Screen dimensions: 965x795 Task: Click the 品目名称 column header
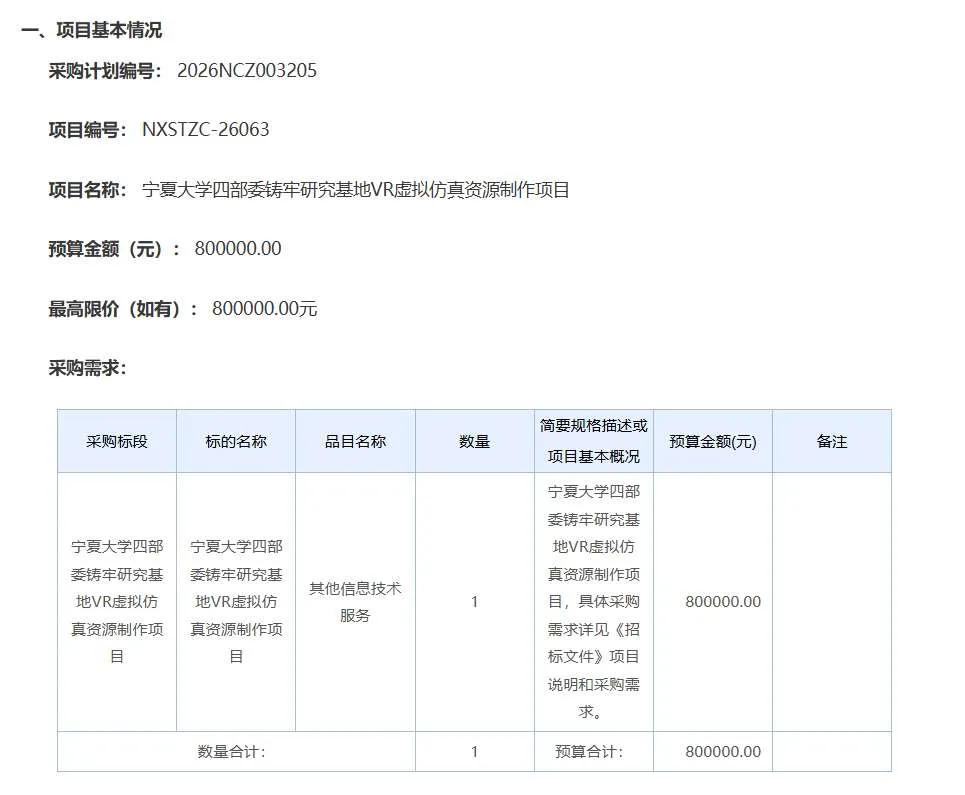tap(356, 441)
